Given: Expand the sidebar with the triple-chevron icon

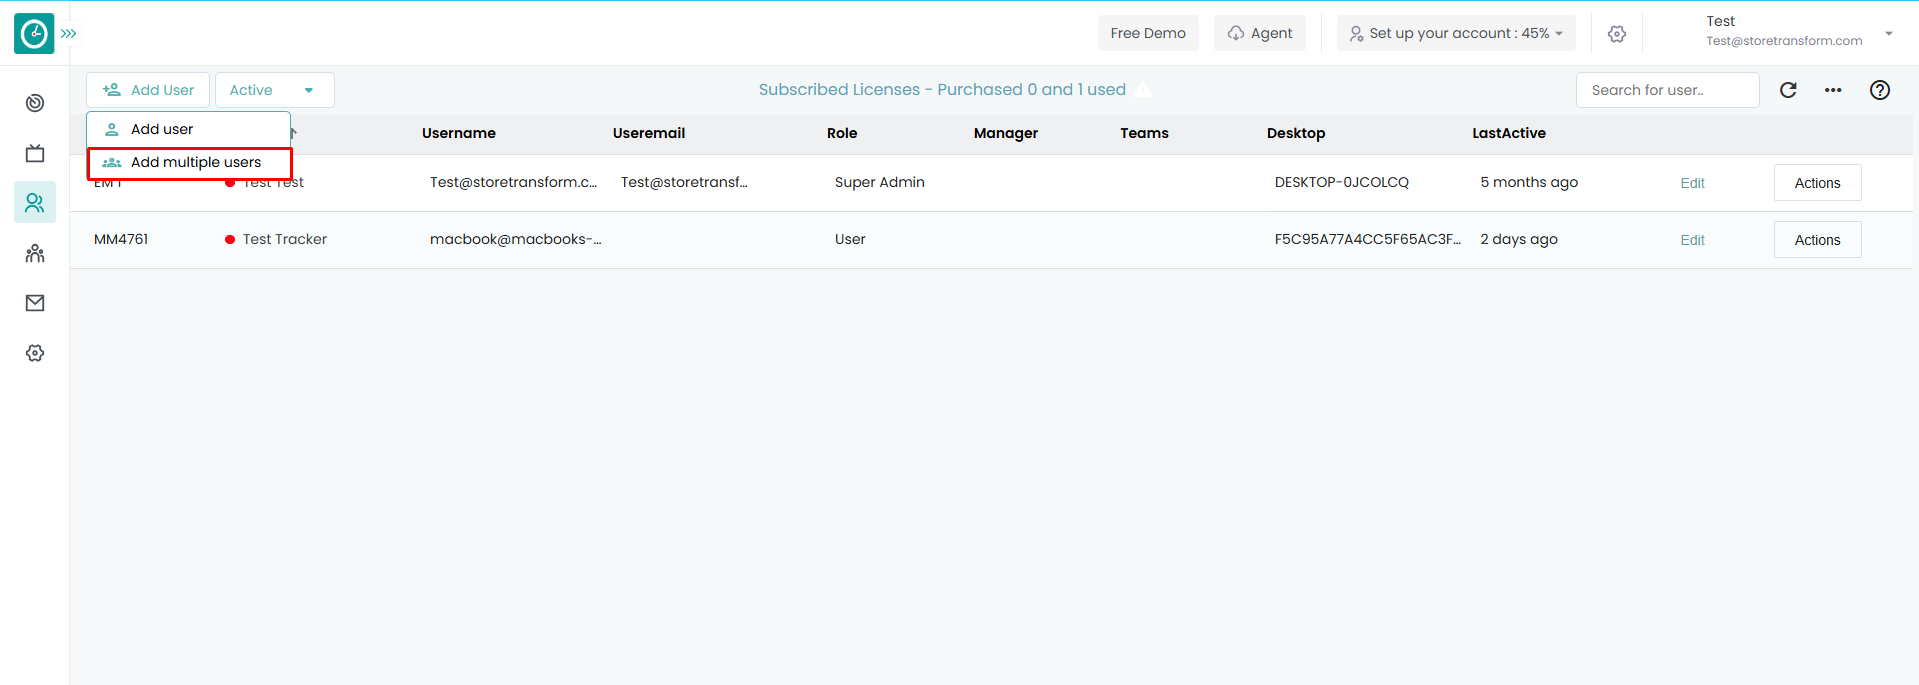Looking at the screenshot, I should tap(69, 33).
